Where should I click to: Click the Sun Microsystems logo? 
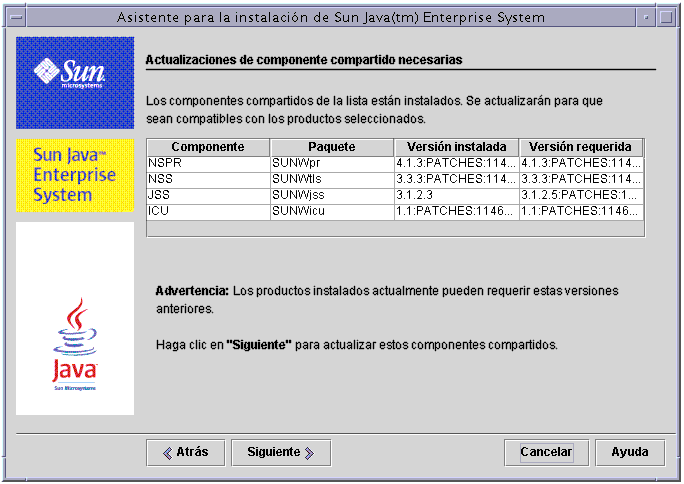click(x=75, y=83)
